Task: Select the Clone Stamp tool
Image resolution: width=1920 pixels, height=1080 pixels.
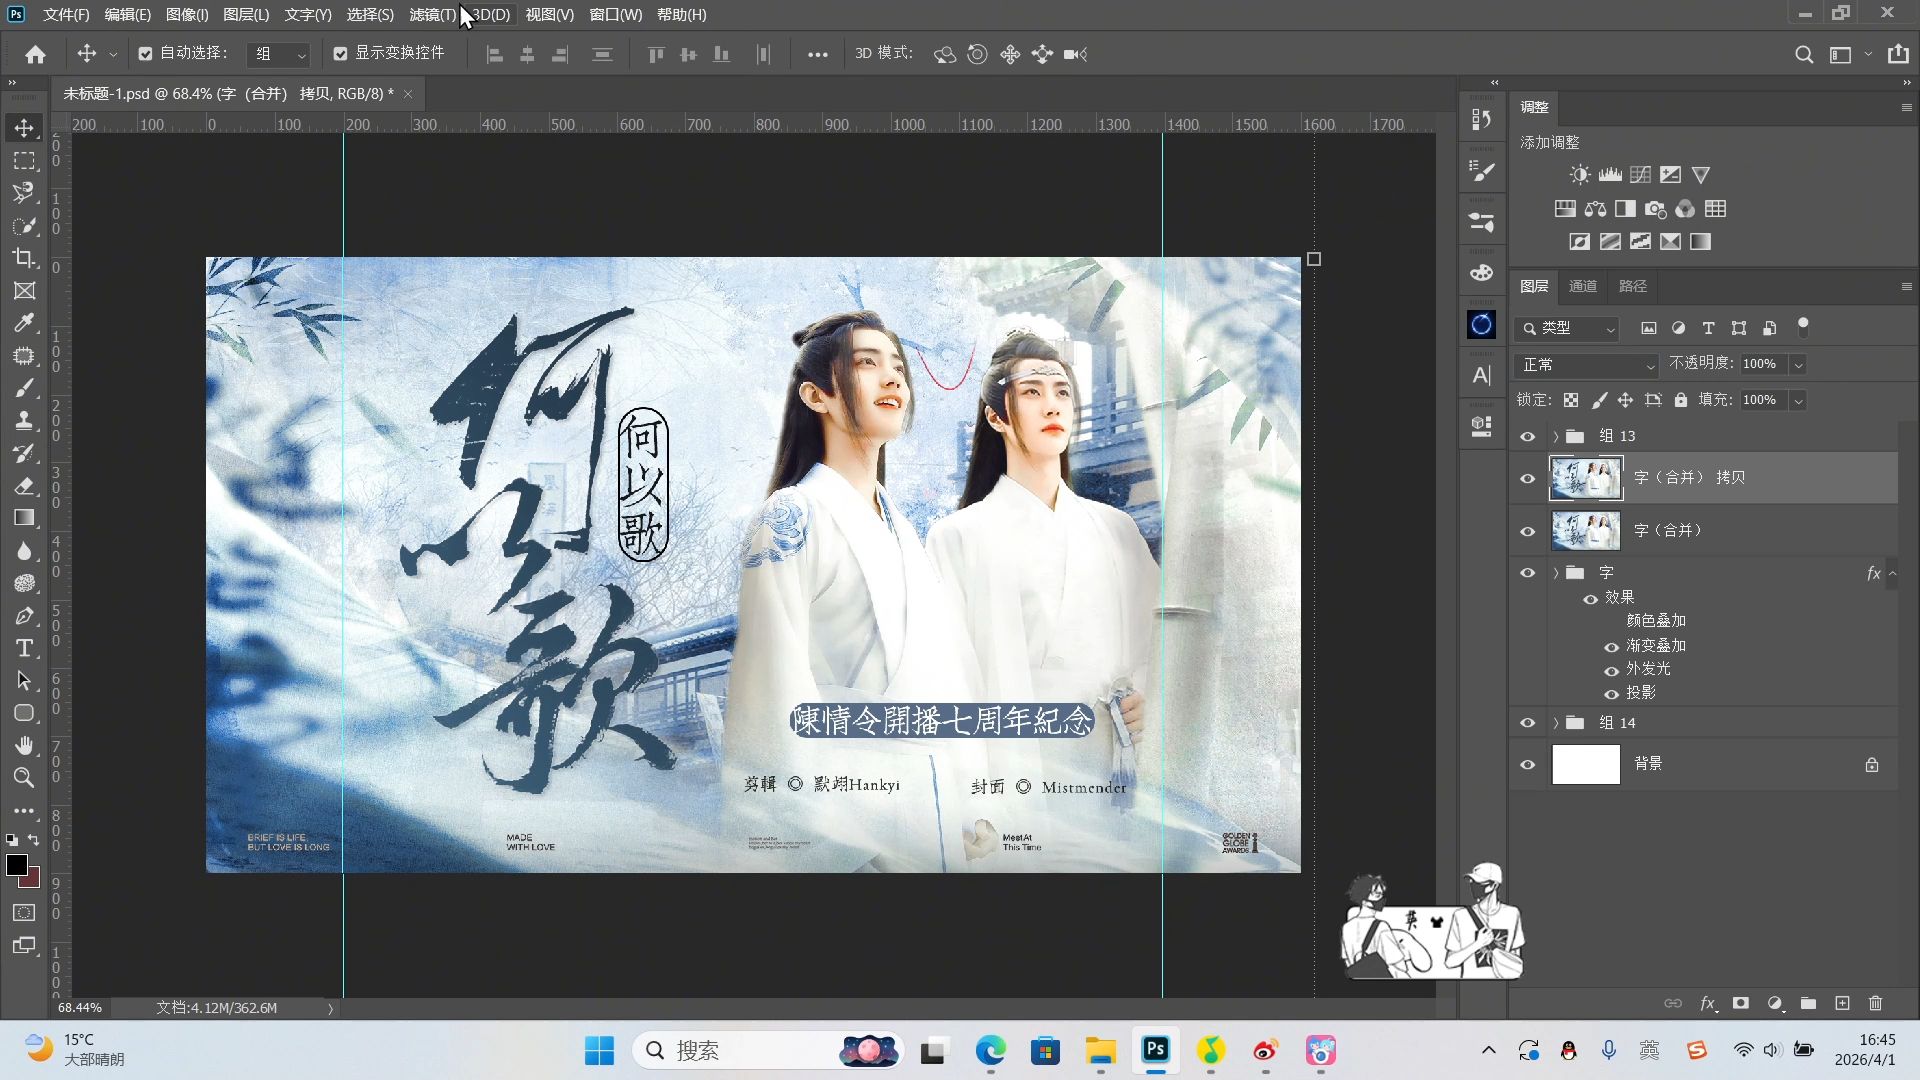Action: point(24,421)
